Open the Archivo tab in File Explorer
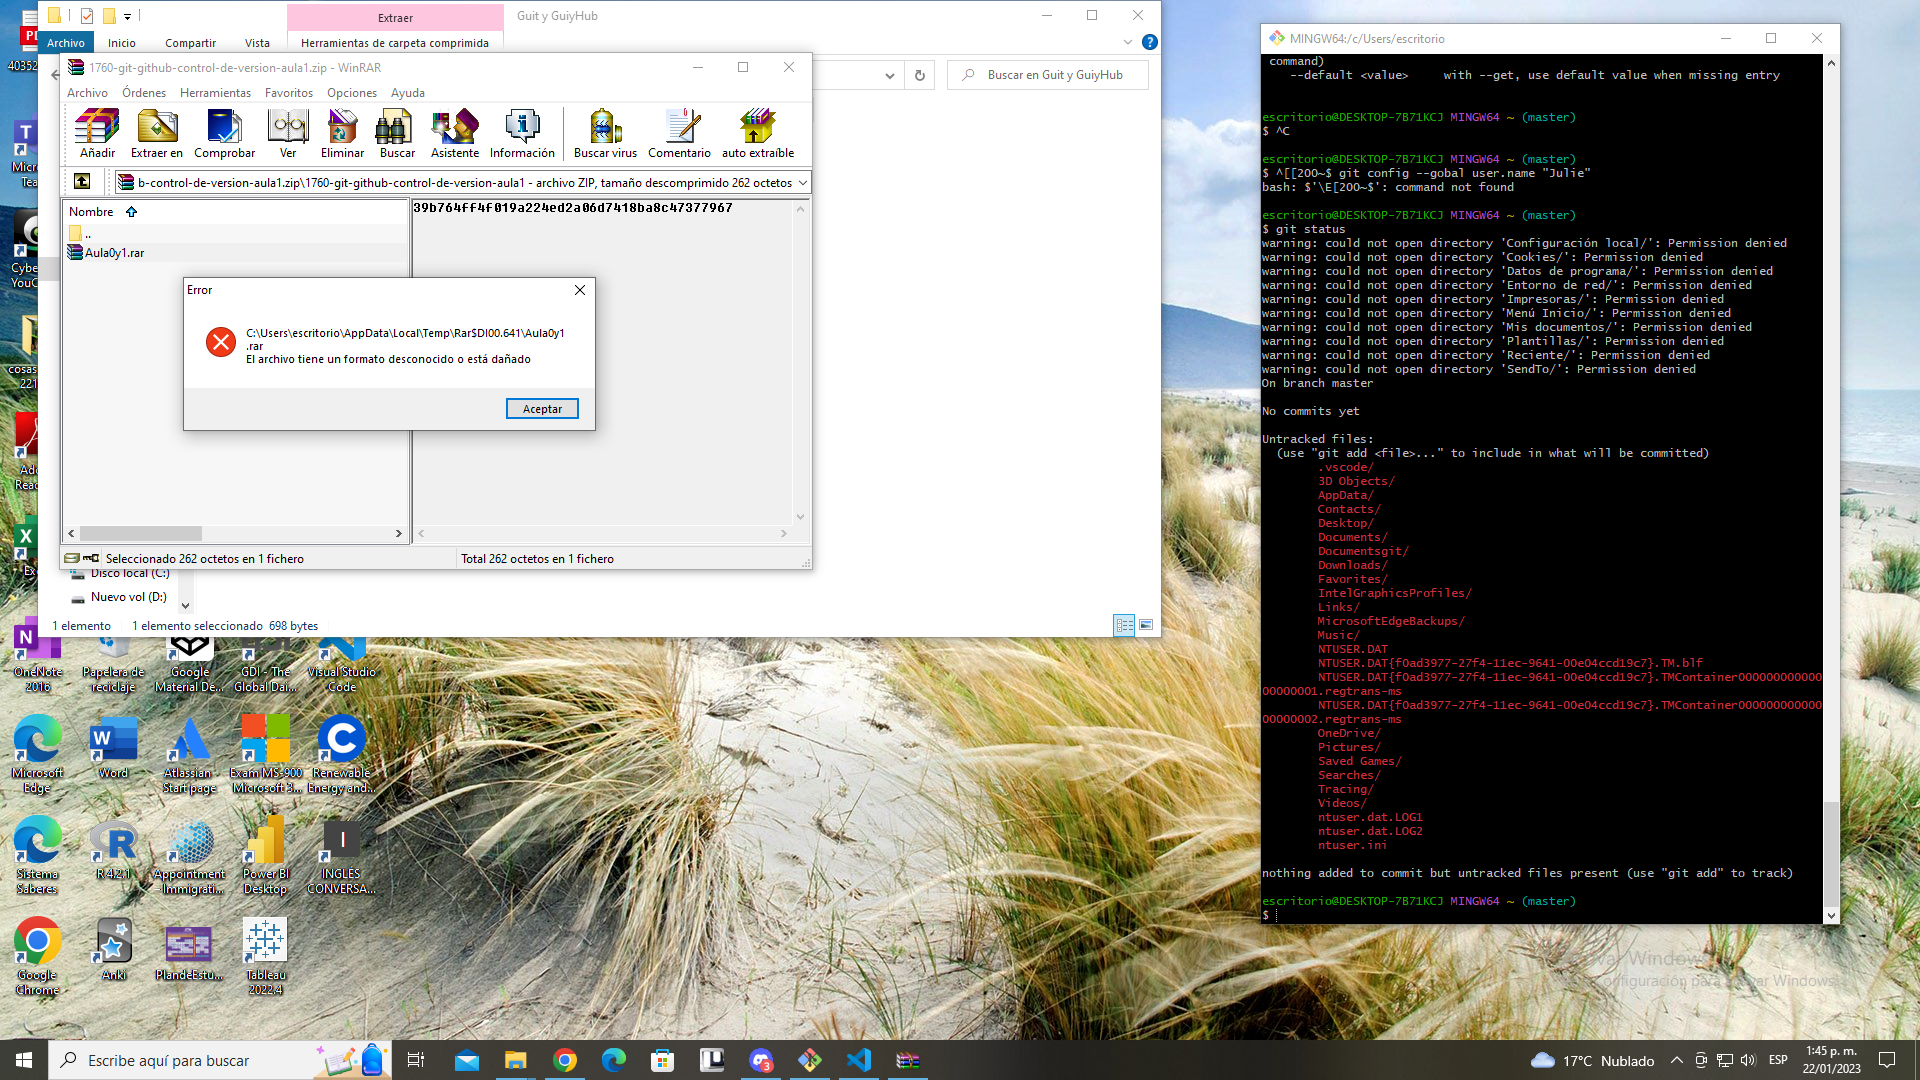 click(x=66, y=43)
